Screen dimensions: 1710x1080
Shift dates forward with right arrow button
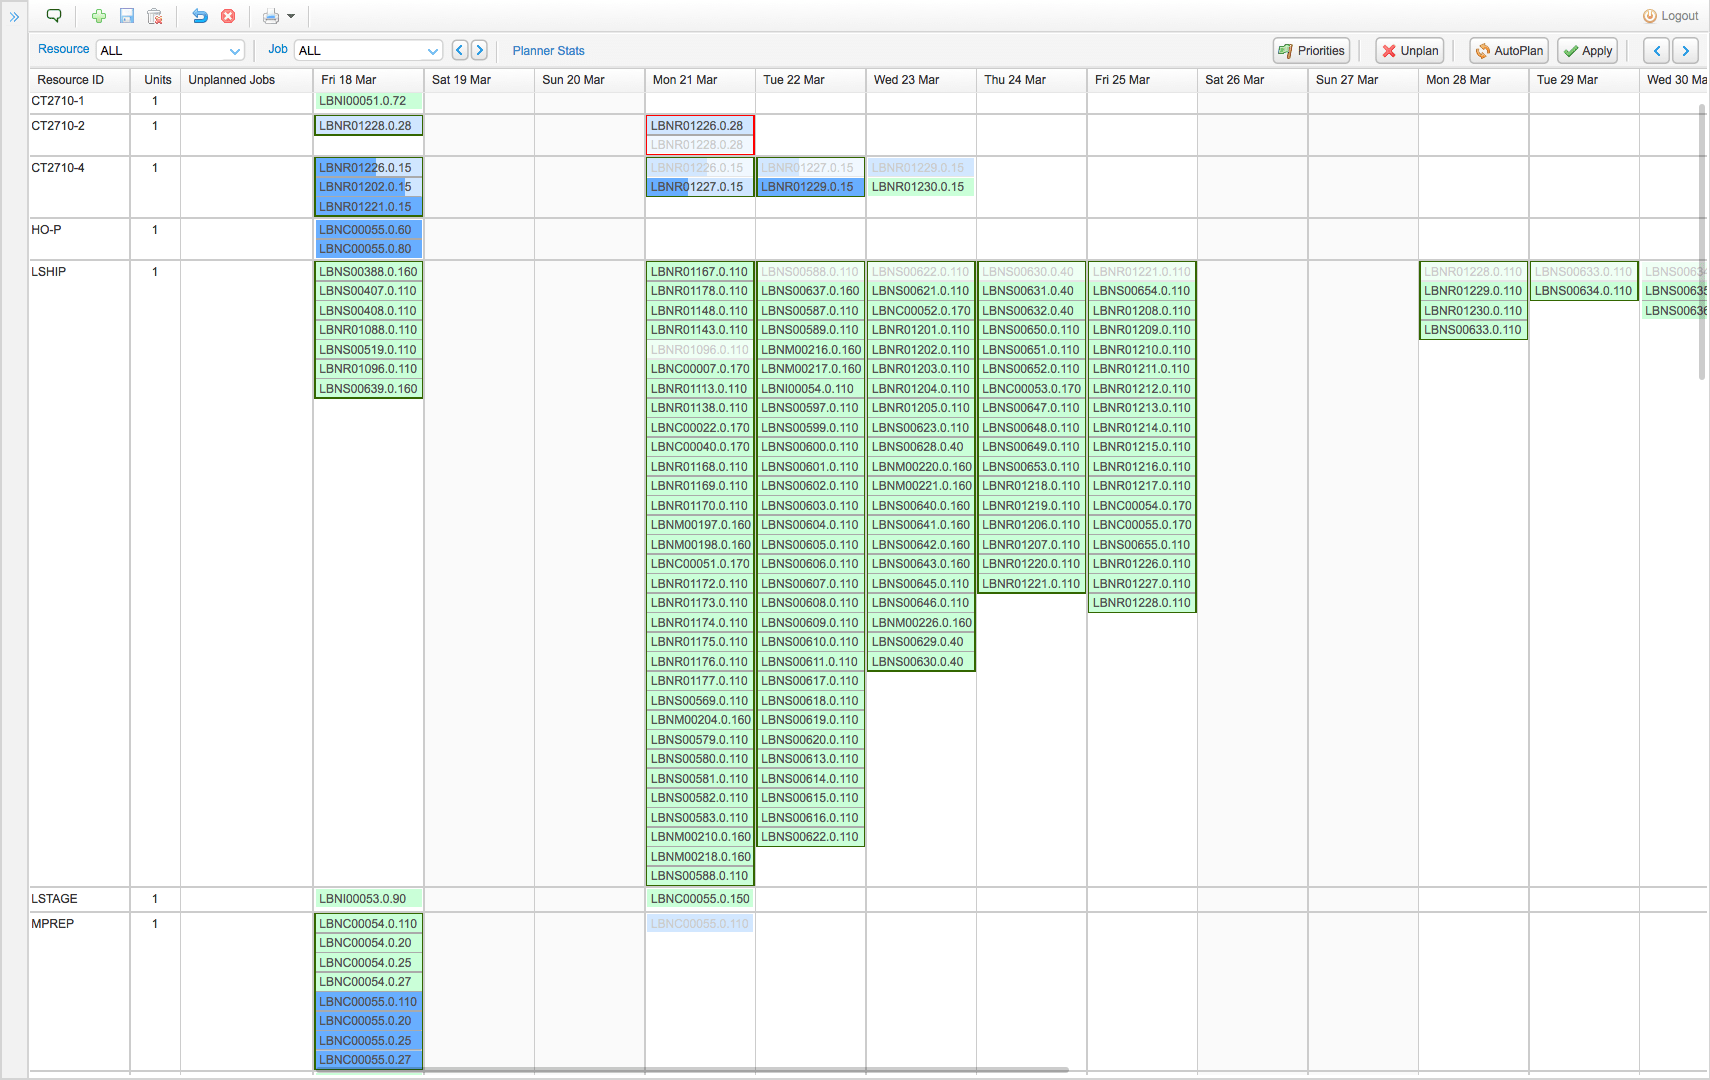point(1686,51)
